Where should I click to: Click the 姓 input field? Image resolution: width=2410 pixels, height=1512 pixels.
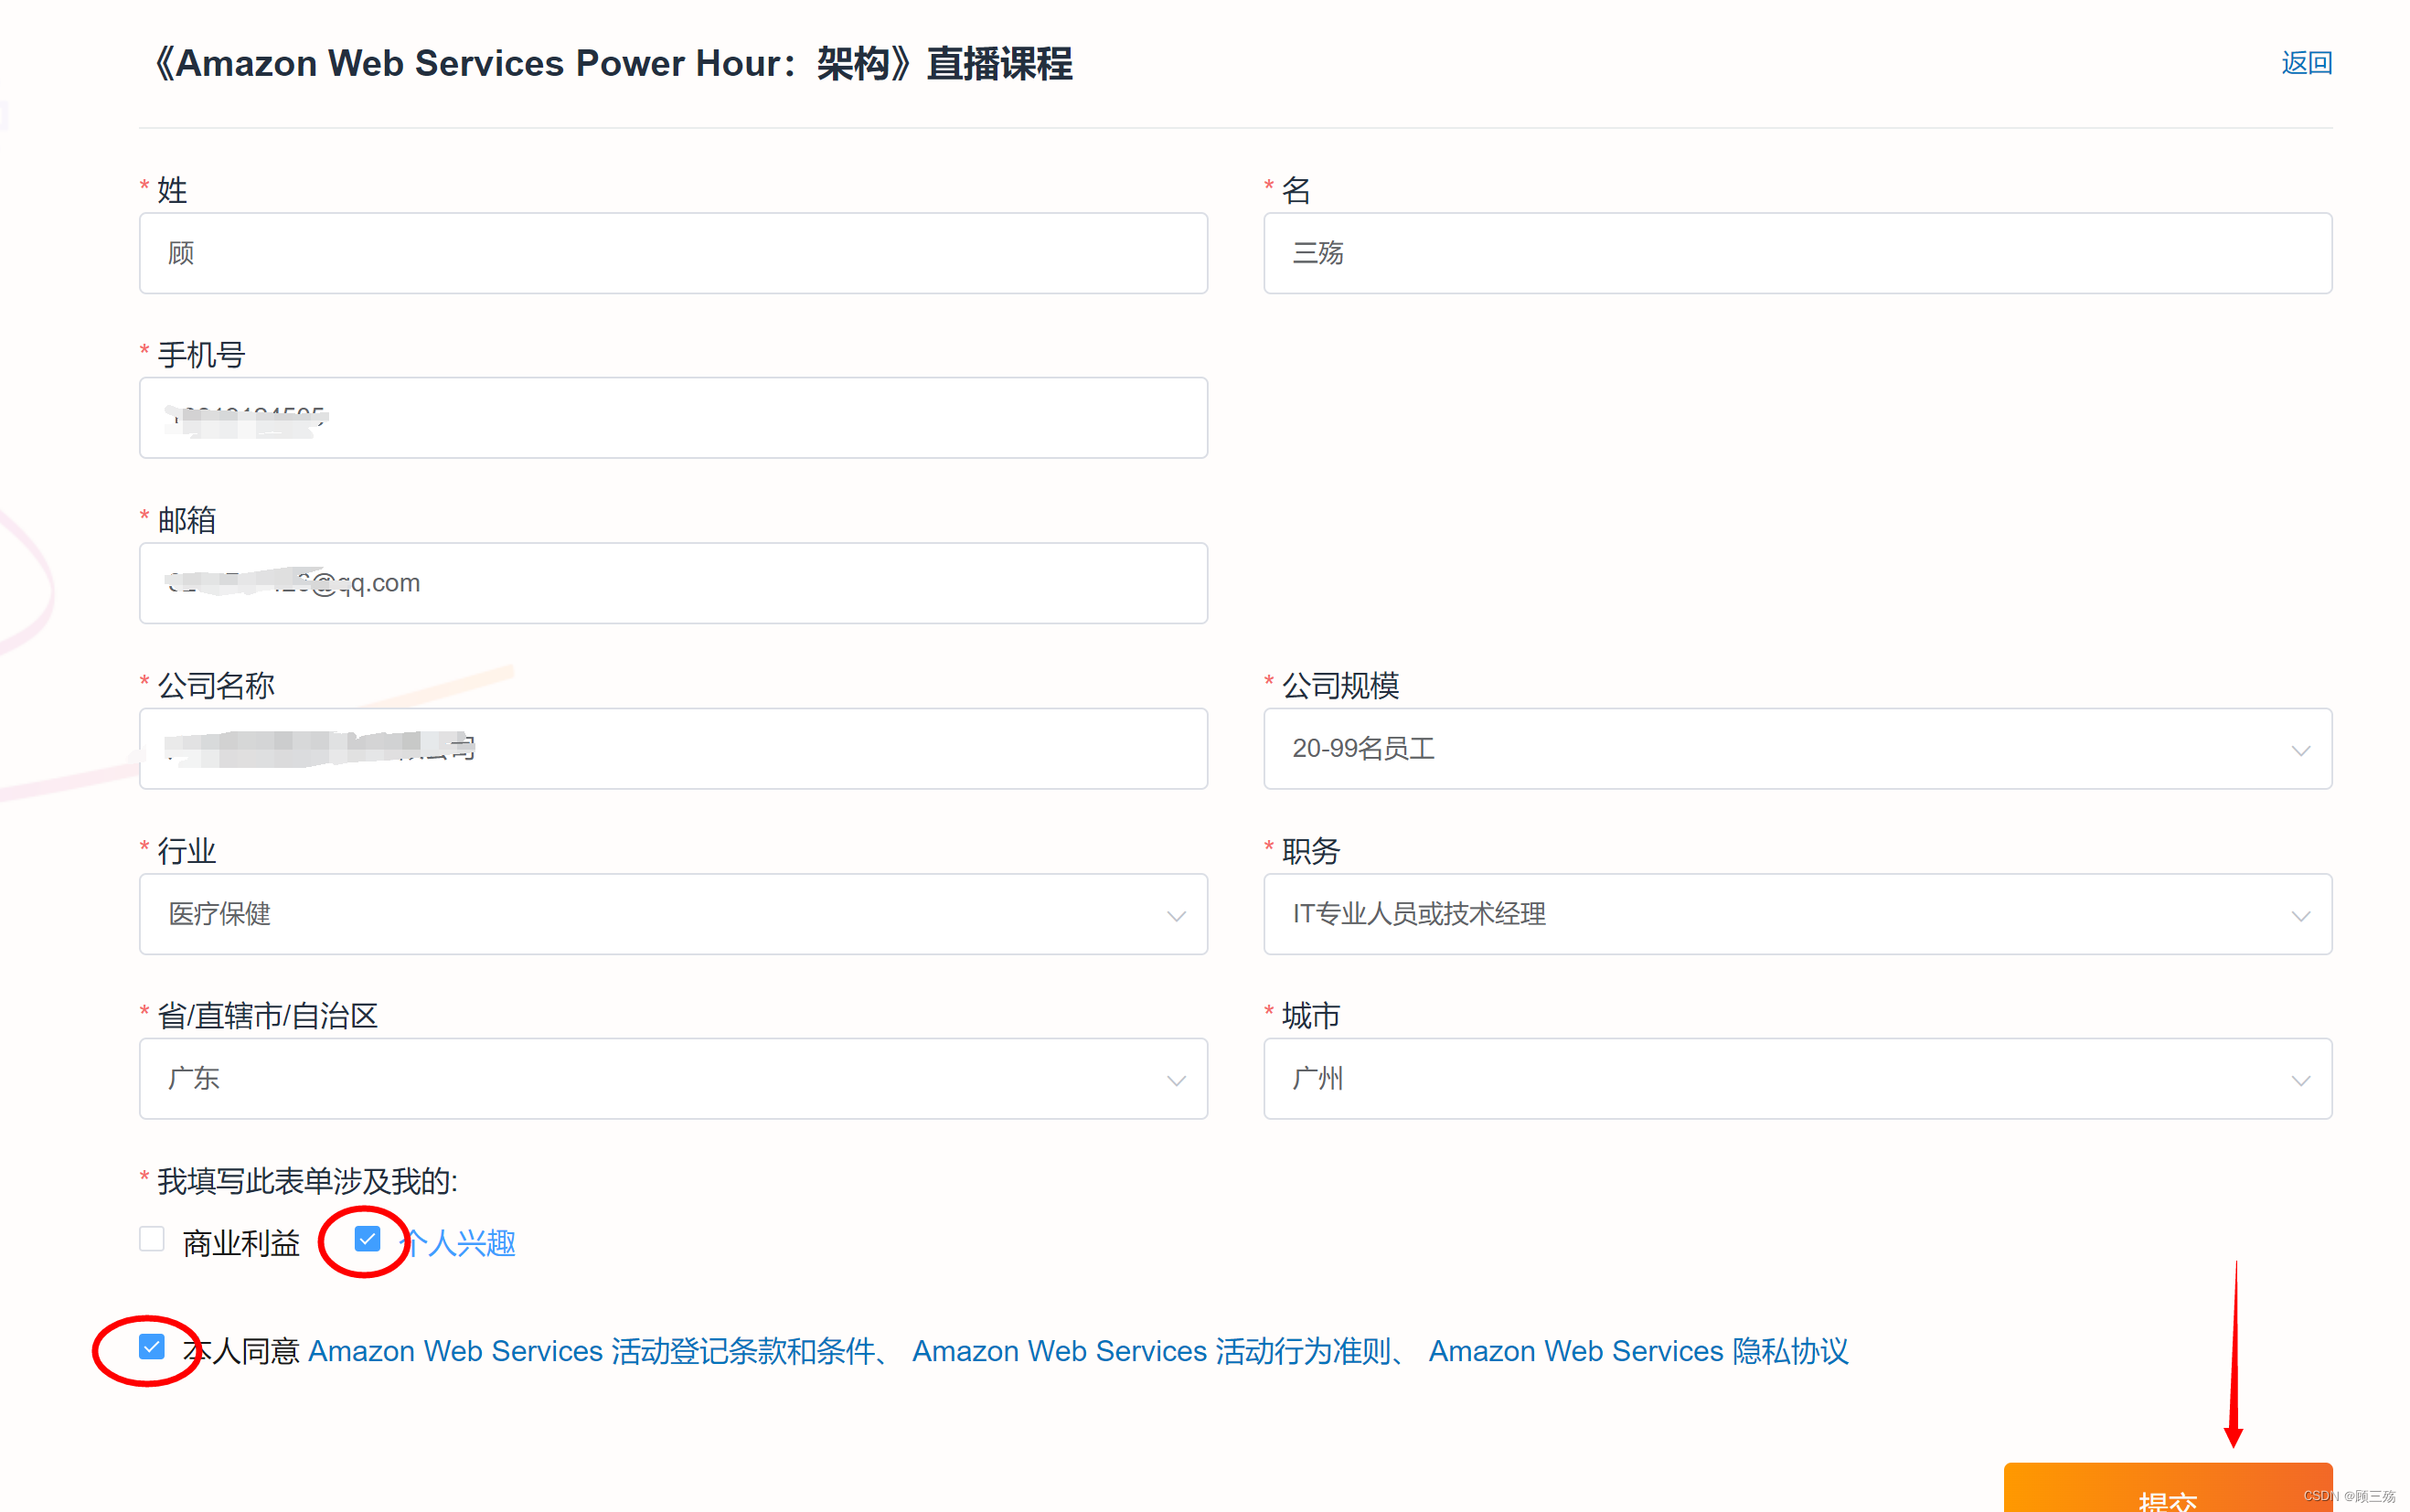click(x=673, y=253)
